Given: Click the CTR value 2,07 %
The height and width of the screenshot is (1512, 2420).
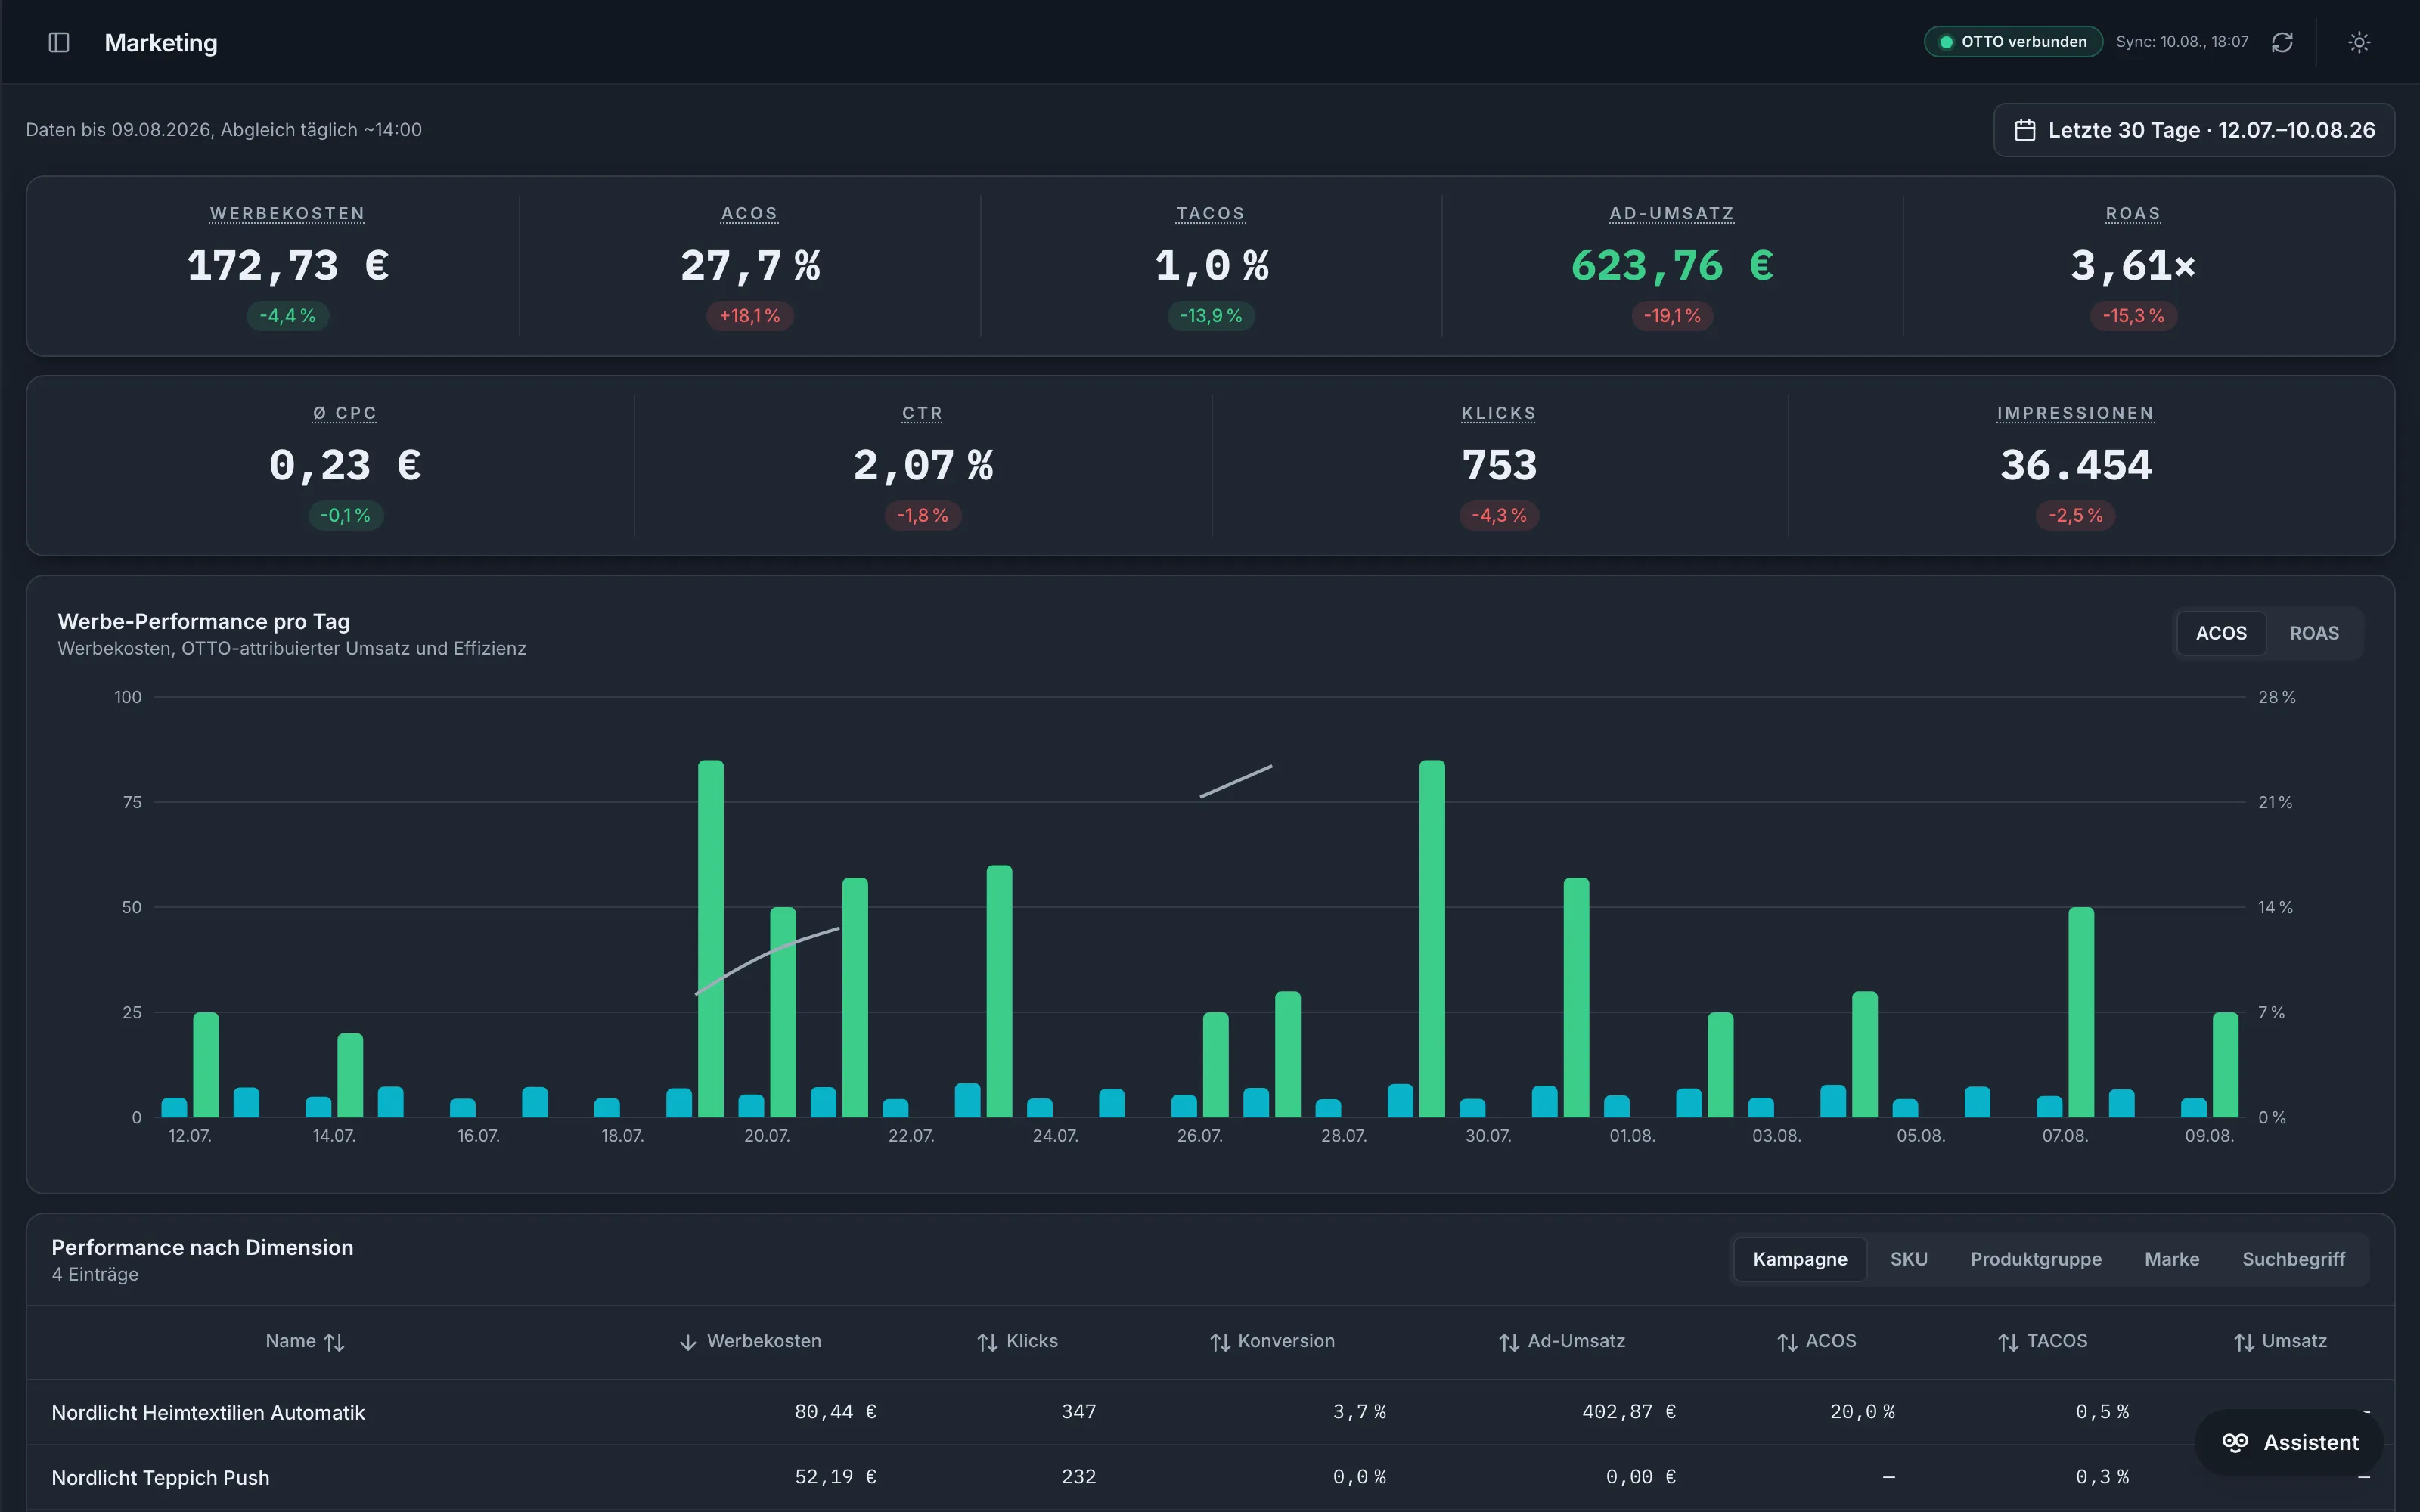Looking at the screenshot, I should pyautogui.click(x=923, y=466).
